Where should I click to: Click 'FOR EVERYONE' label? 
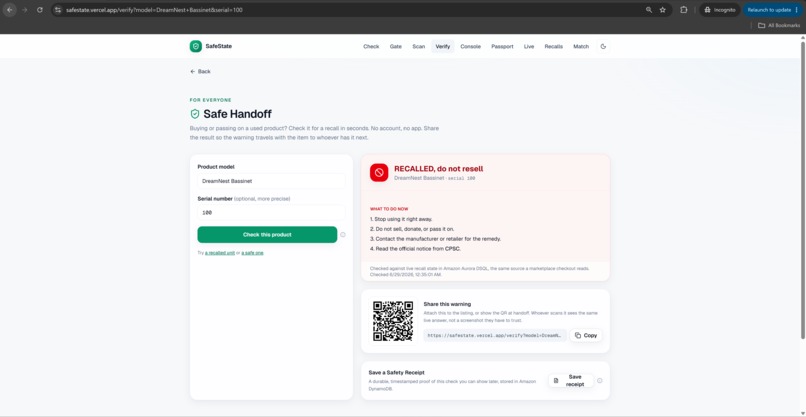tap(211, 100)
